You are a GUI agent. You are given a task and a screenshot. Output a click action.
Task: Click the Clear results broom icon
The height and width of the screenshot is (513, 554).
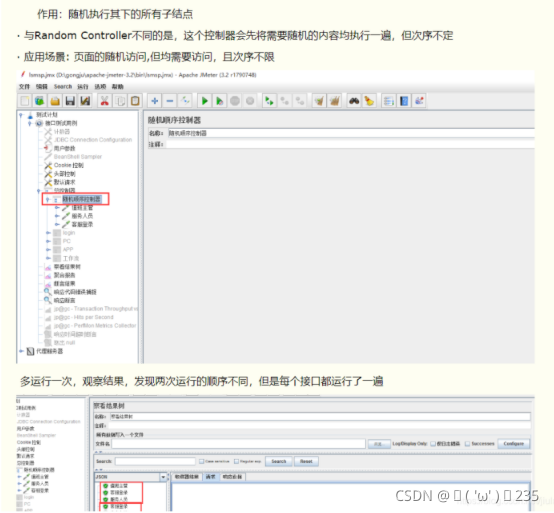click(319, 101)
